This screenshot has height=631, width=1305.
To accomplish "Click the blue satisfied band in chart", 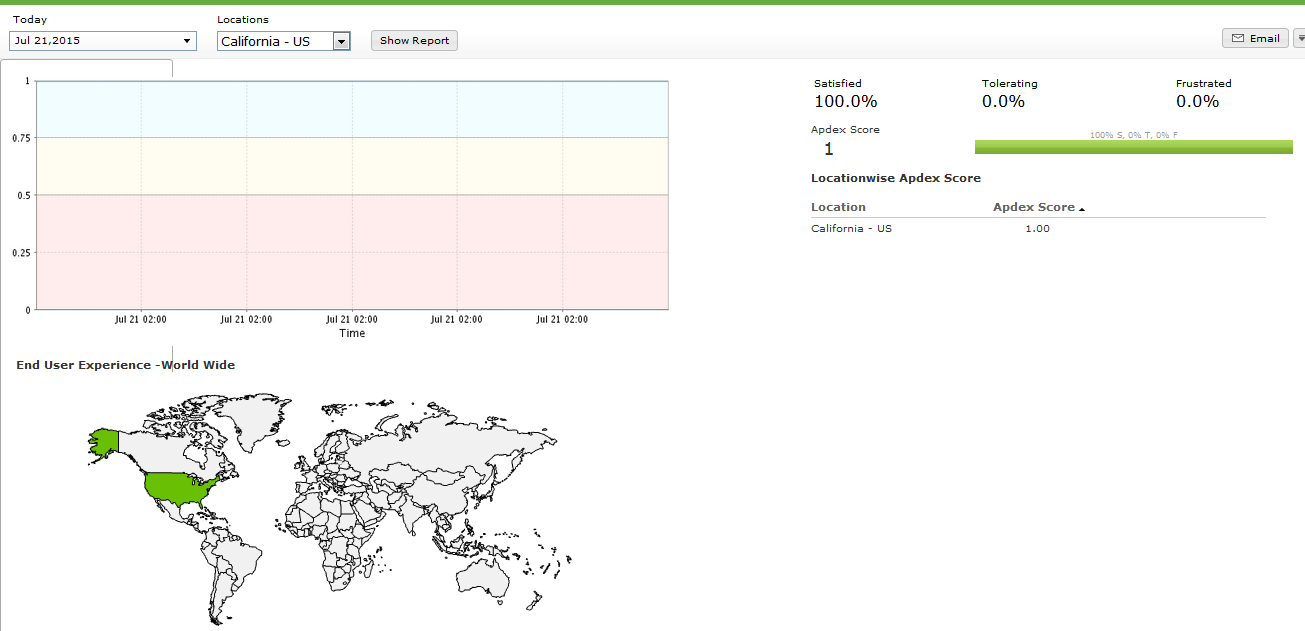I will pyautogui.click(x=352, y=109).
